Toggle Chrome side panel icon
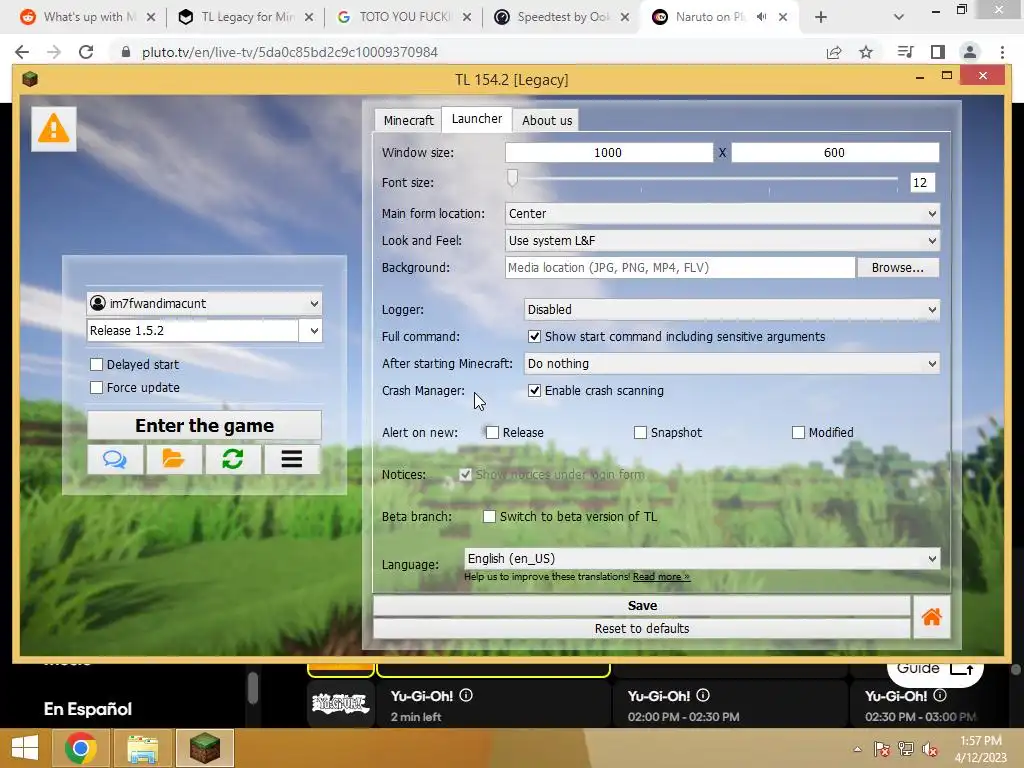Screen dimensions: 1024x768 click(x=938, y=52)
